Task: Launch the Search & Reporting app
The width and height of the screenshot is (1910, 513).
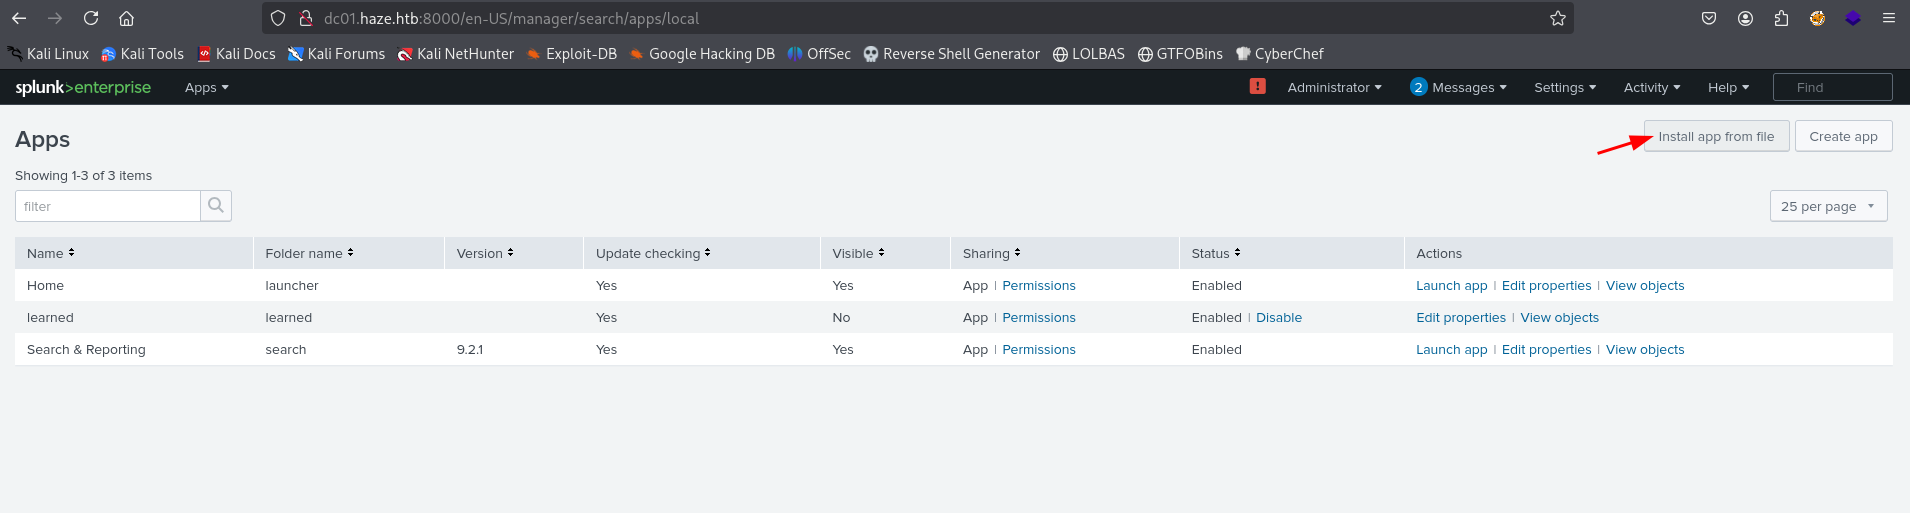Action: (x=1451, y=350)
